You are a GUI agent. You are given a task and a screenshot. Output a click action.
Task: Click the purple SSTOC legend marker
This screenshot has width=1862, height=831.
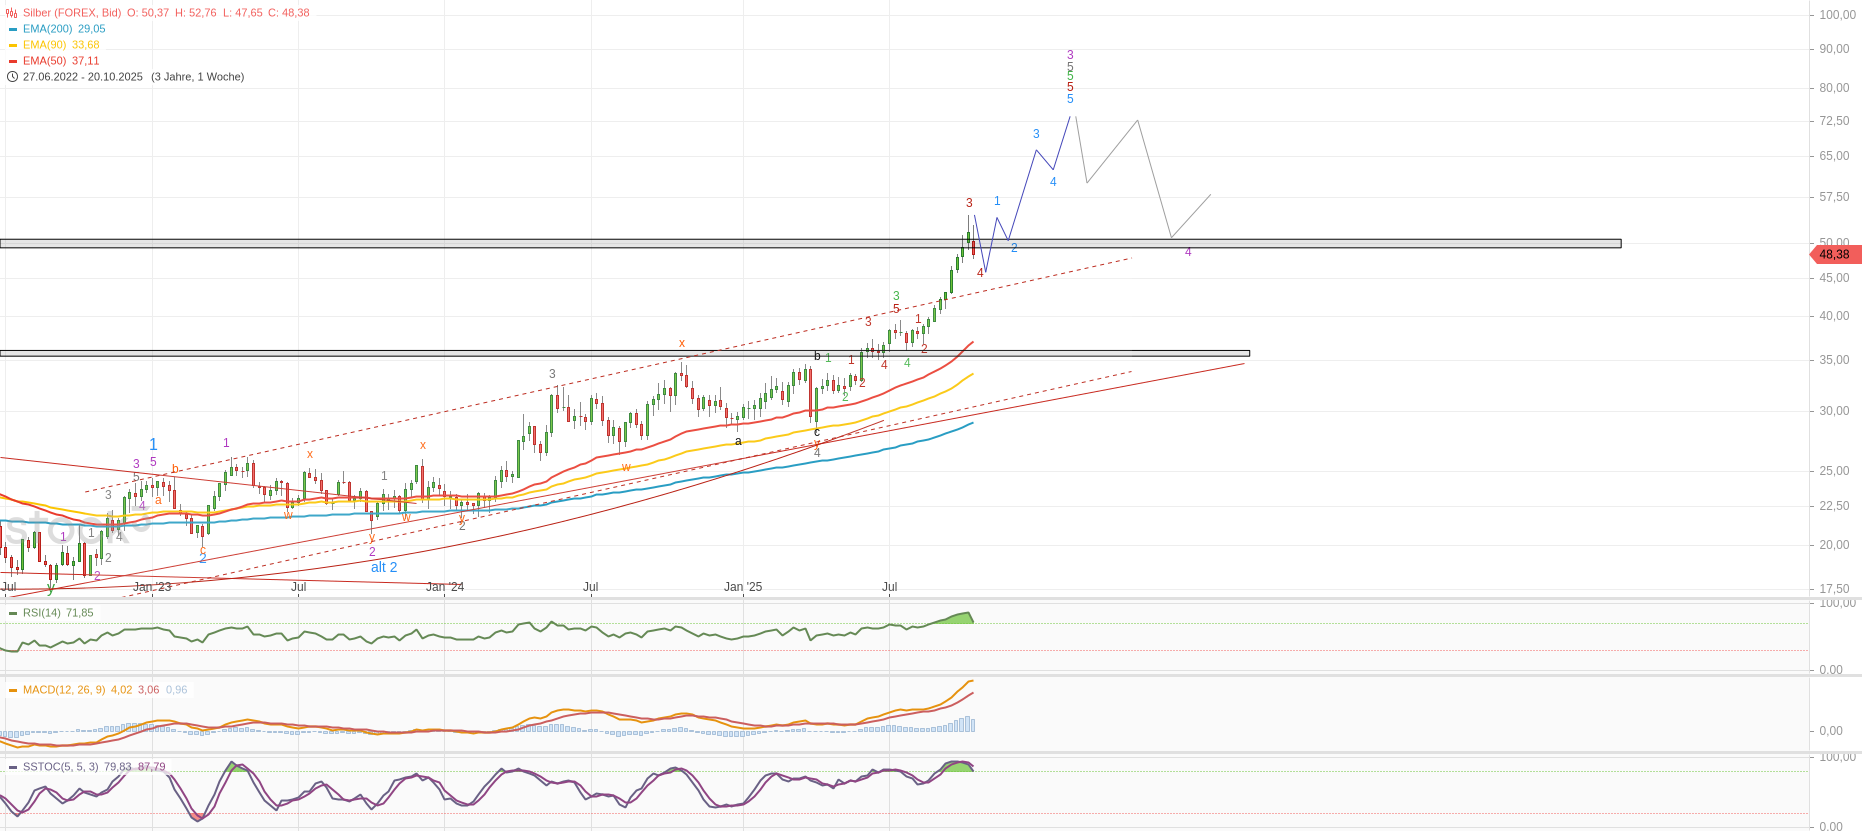coord(12,767)
